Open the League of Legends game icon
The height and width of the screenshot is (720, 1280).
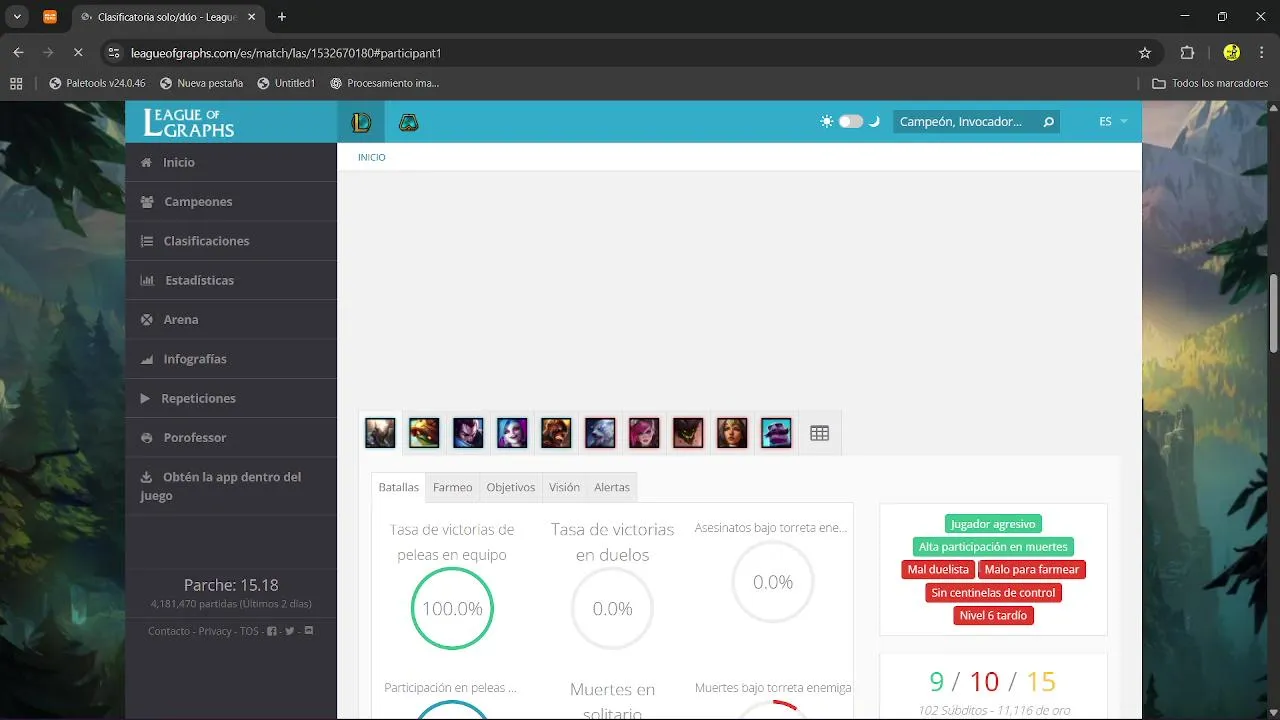click(x=361, y=122)
